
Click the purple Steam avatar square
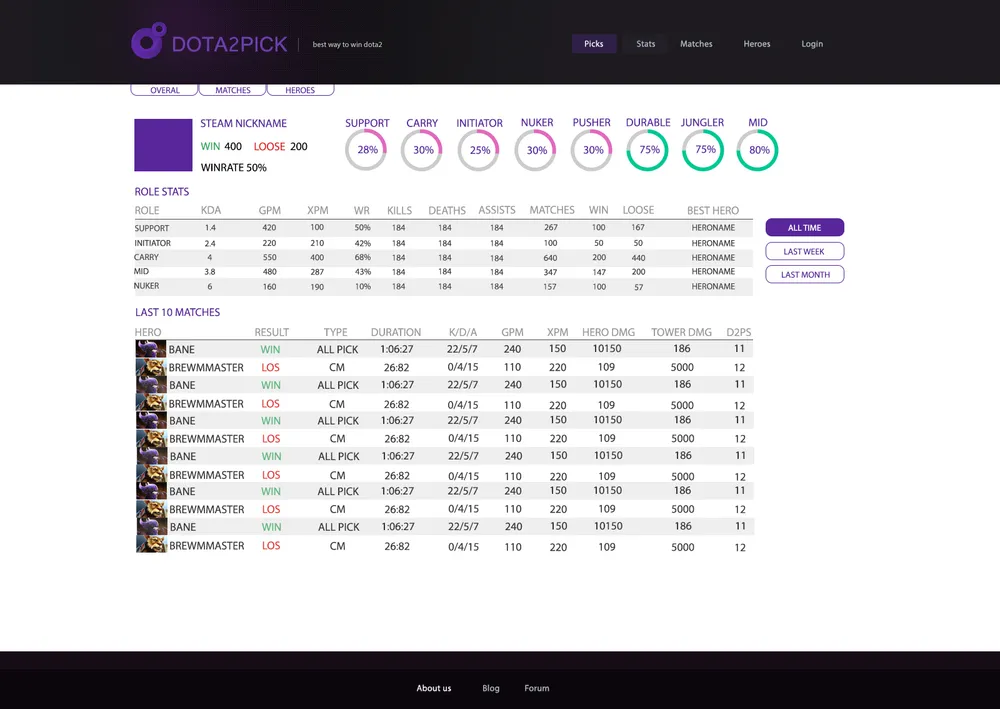pyautogui.click(x=163, y=145)
